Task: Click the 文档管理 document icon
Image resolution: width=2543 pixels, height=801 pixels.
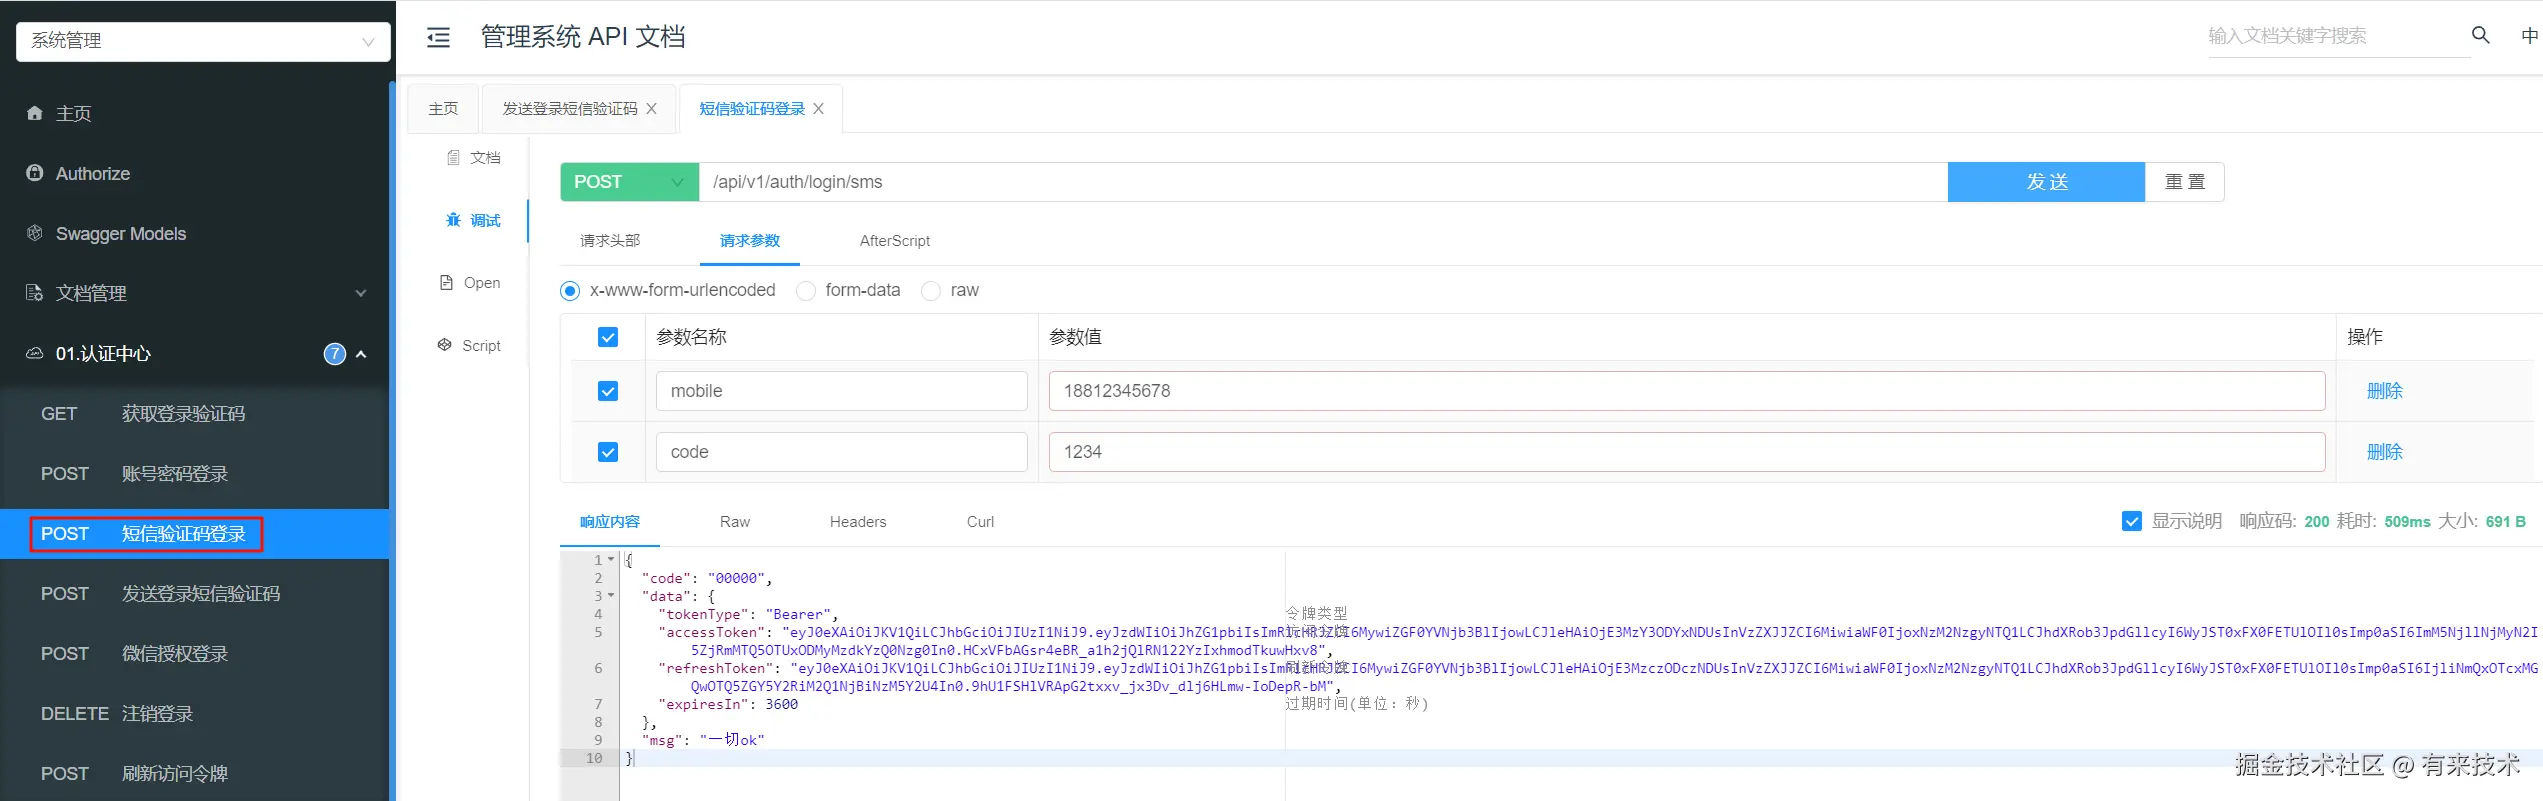Action: [x=35, y=293]
